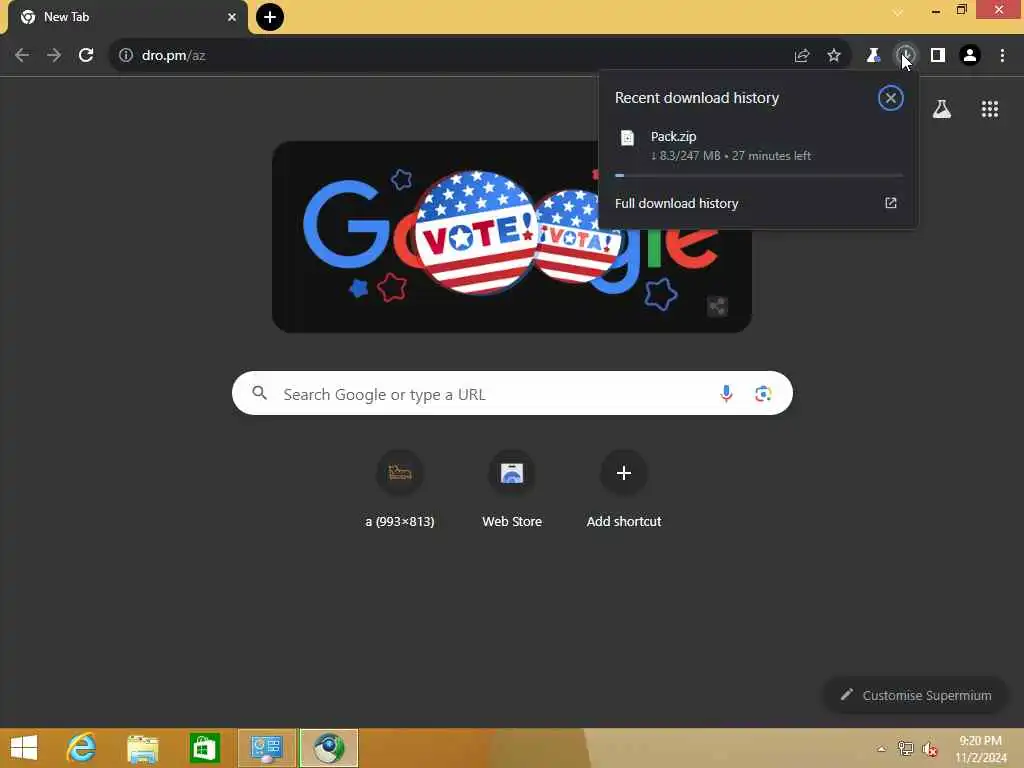Image resolution: width=1024 pixels, height=768 pixels.
Task: Open a new tab with plus button
Action: [270, 17]
